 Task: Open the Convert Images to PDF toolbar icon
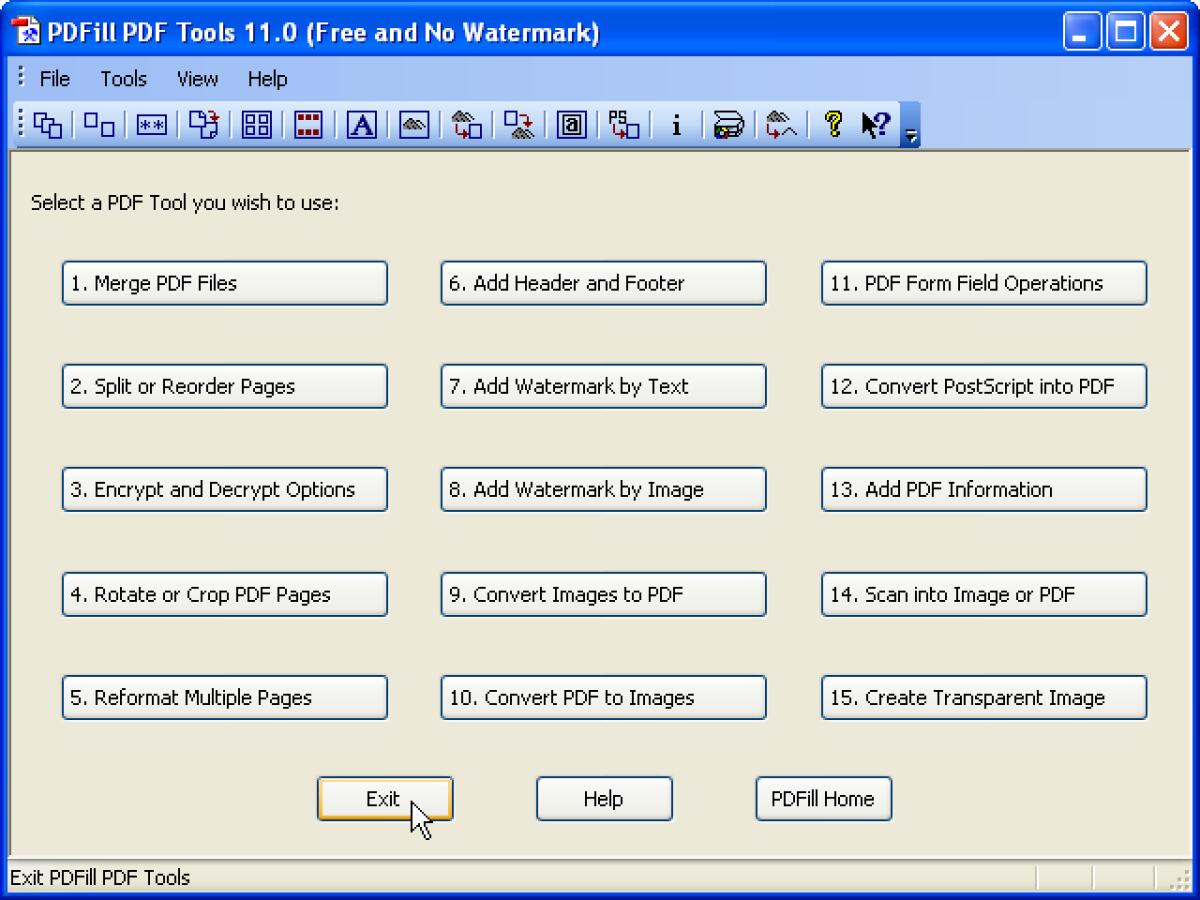[x=464, y=124]
